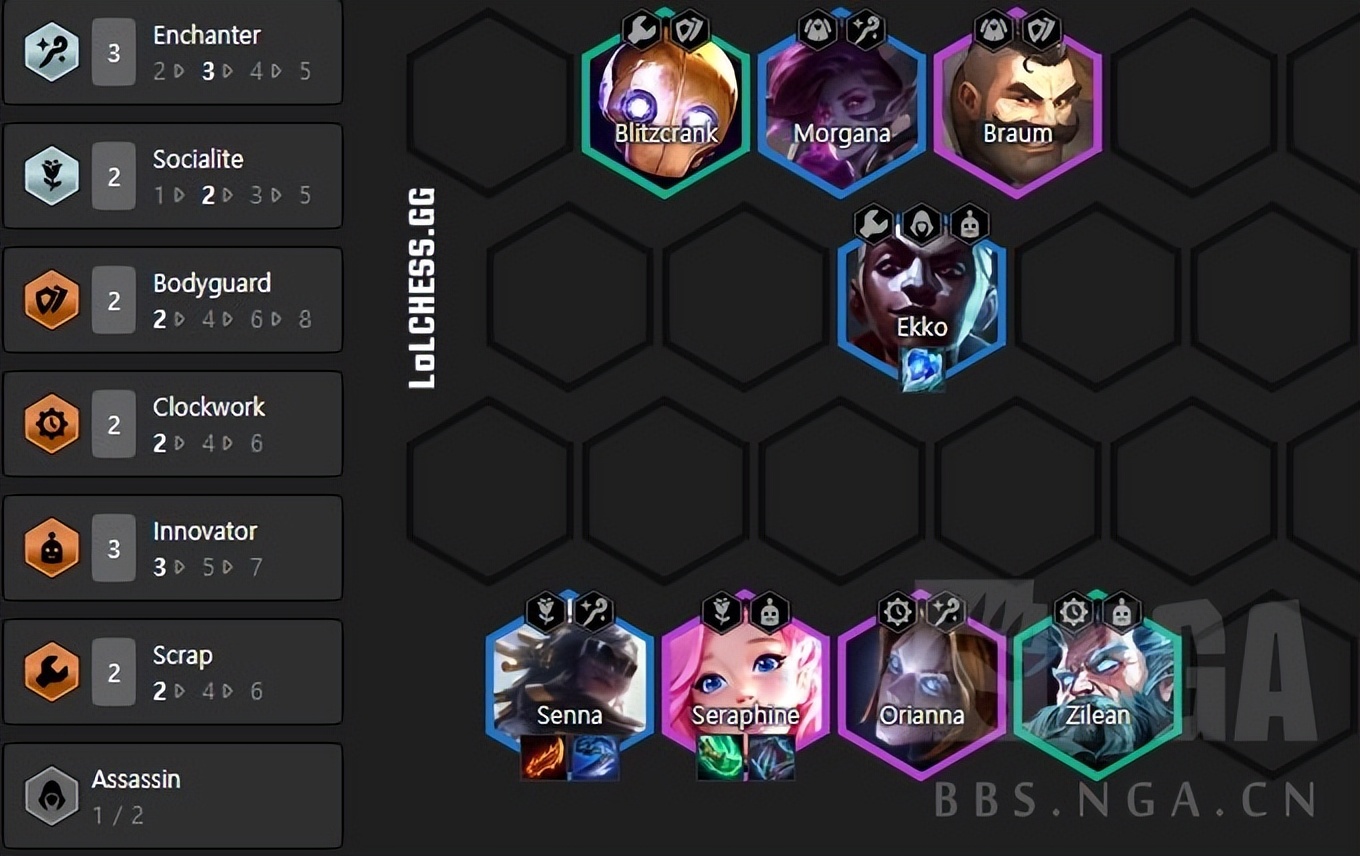Image resolution: width=1360 pixels, height=856 pixels.
Task: Click the blue item under Ekko
Action: (922, 369)
